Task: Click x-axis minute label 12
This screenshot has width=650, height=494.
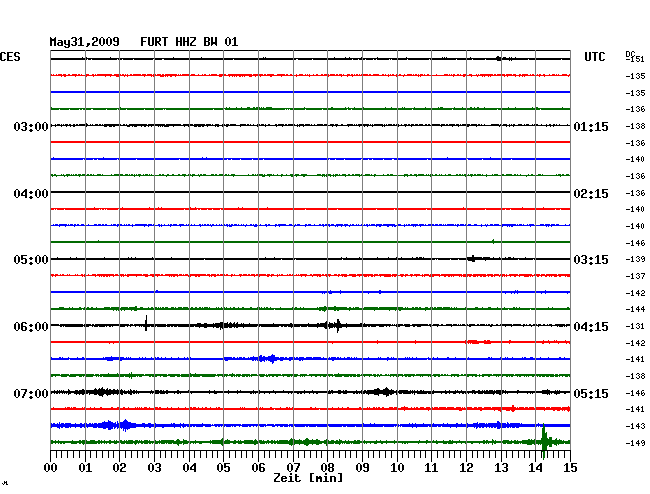Action: coord(466,467)
